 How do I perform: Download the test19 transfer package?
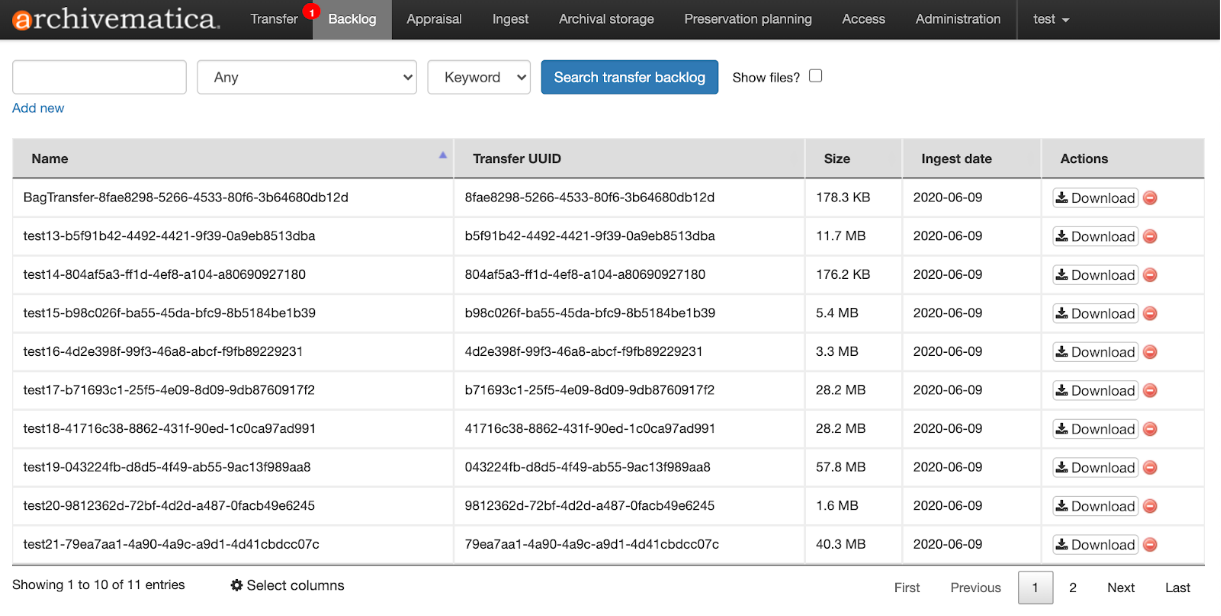point(1095,467)
